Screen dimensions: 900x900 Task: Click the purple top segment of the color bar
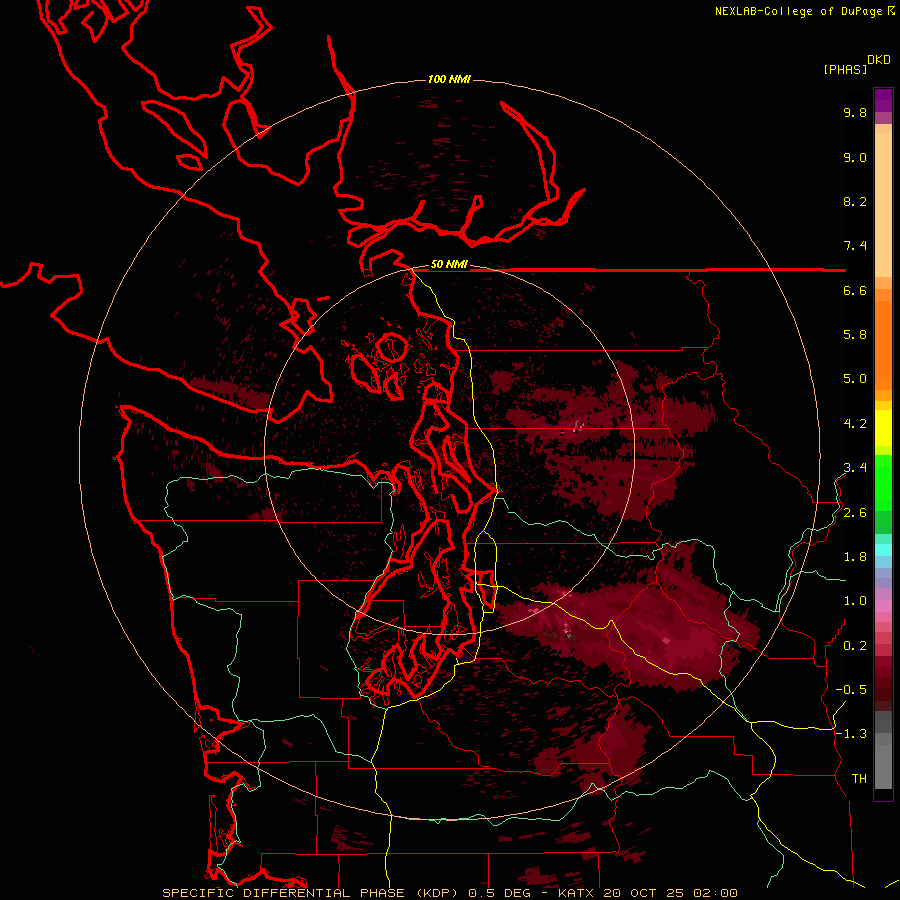[x=883, y=100]
